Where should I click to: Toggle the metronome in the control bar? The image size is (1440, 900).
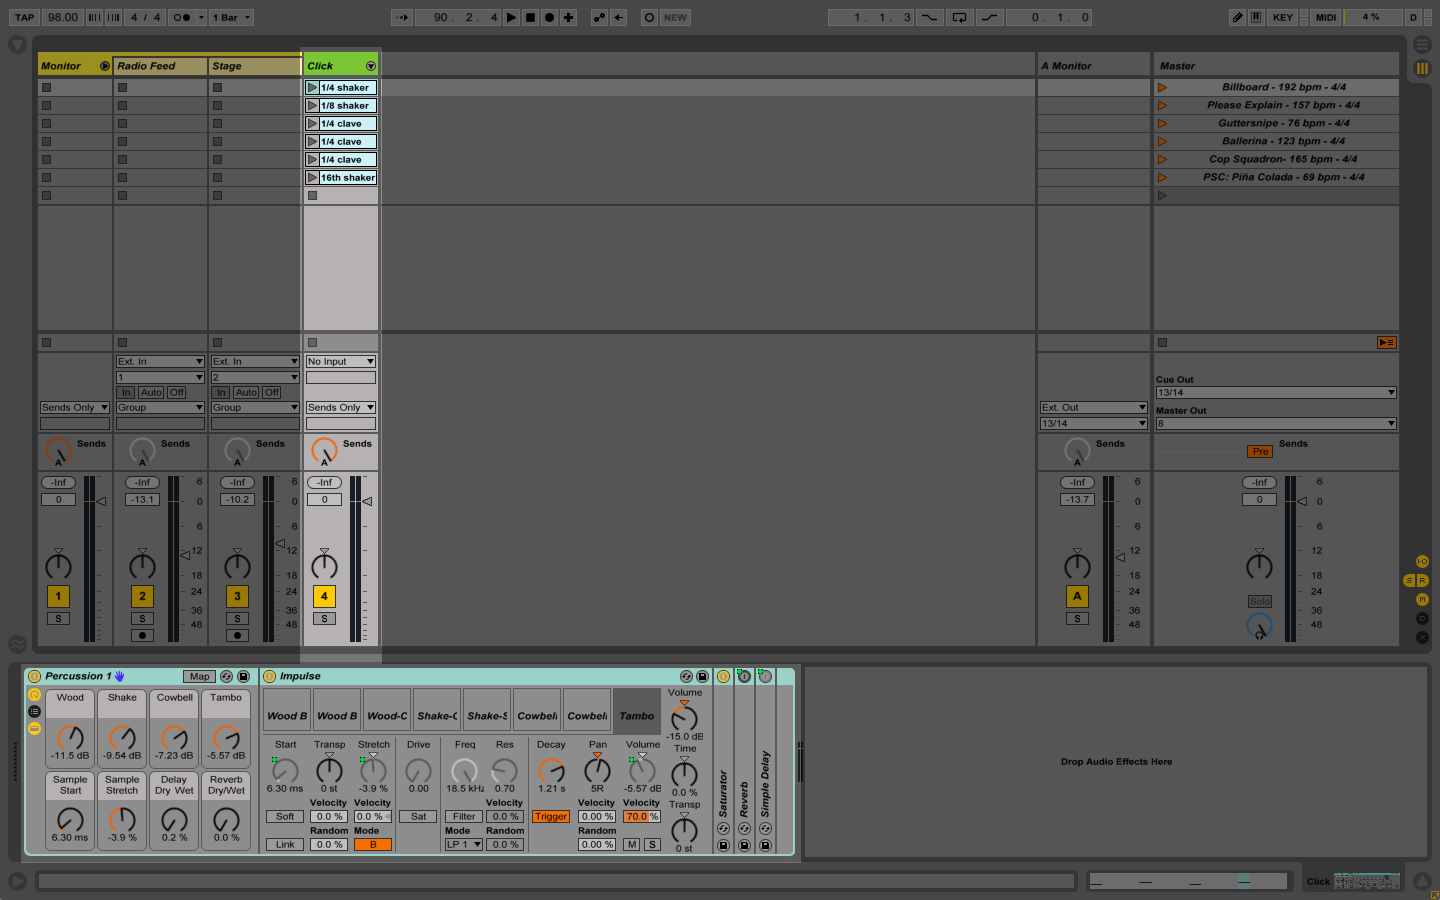coord(181,17)
